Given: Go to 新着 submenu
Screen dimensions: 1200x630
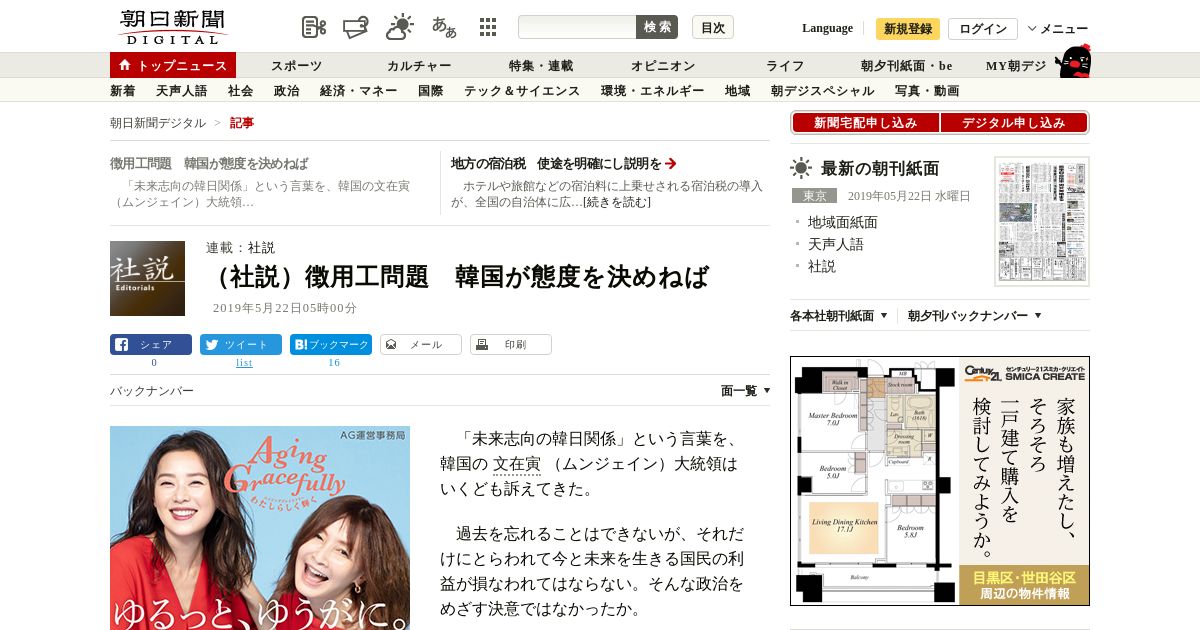Looking at the screenshot, I should pos(123,90).
